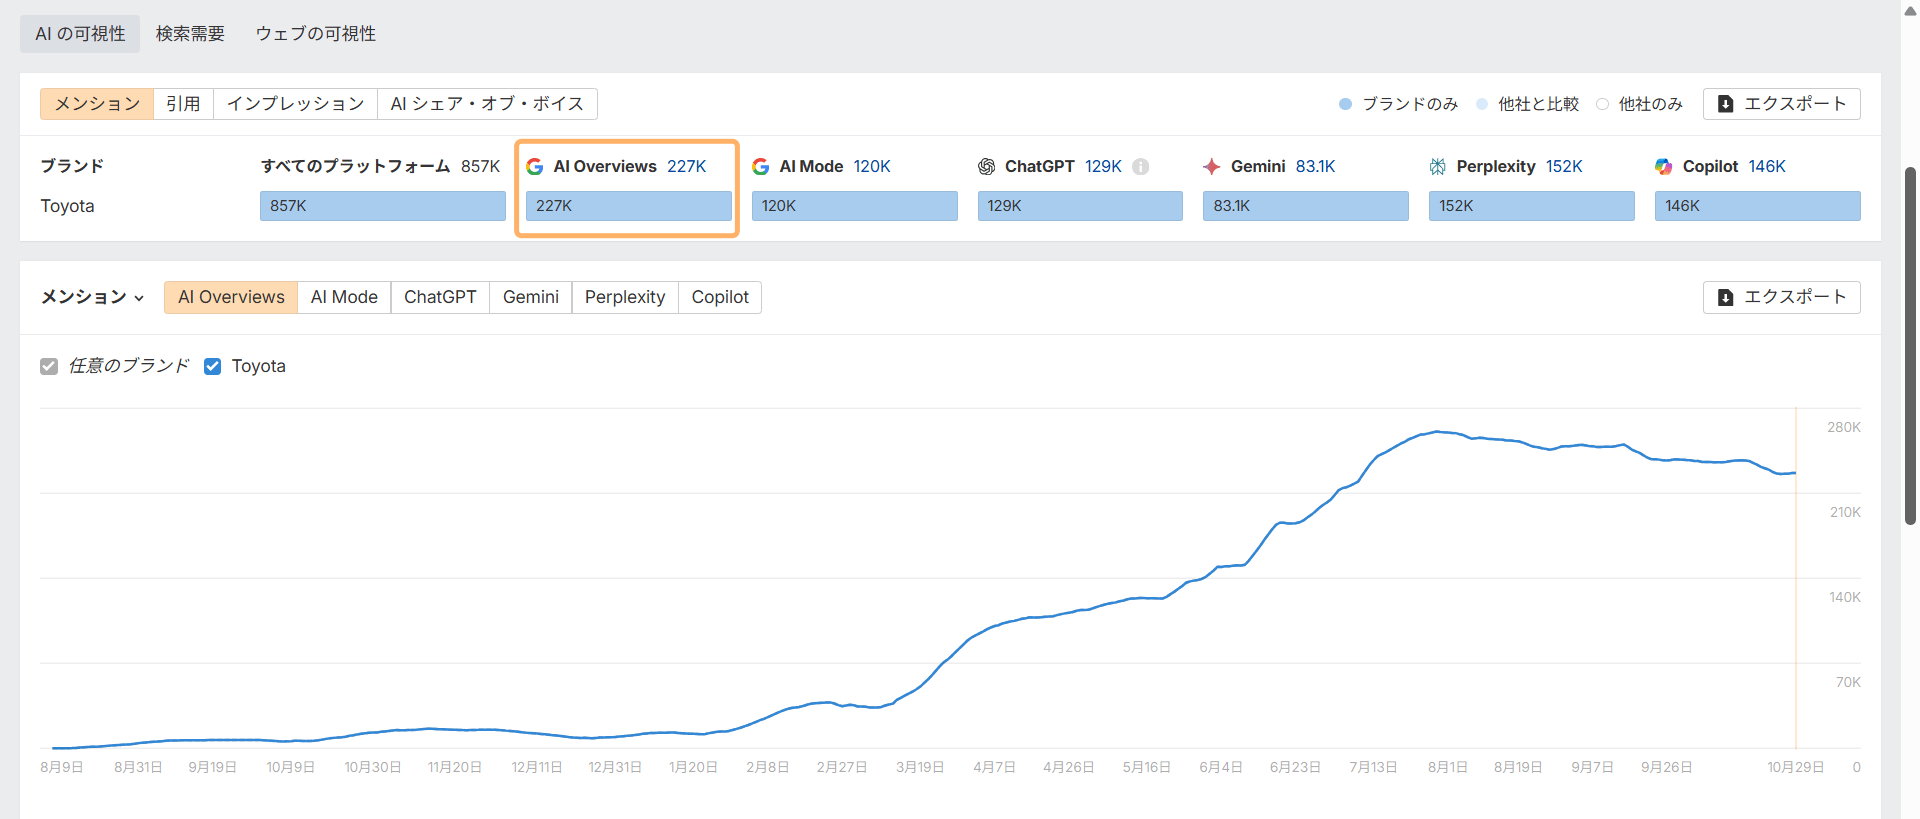Select ChatGPT chart tab
Viewport: 1920px width, 819px height.
440,297
